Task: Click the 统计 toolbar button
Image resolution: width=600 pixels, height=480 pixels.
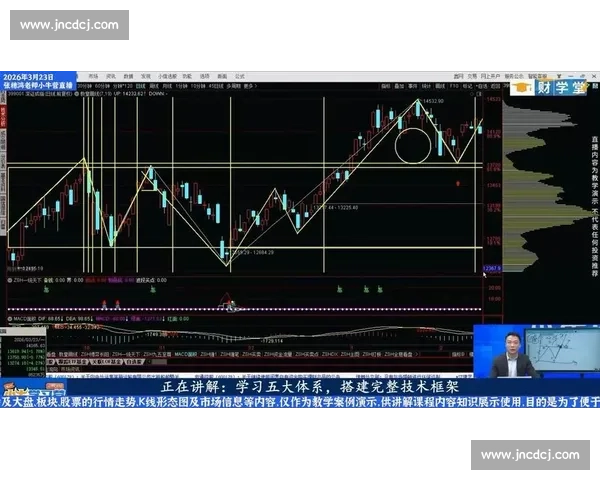Action: (x=426, y=86)
